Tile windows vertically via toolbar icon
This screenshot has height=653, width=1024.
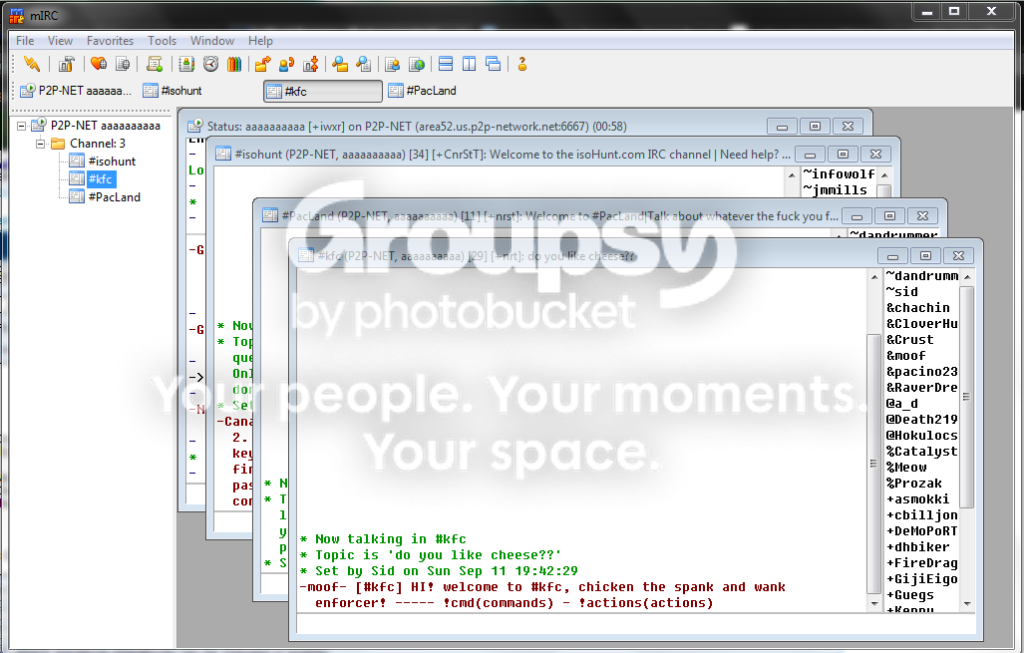(x=470, y=64)
